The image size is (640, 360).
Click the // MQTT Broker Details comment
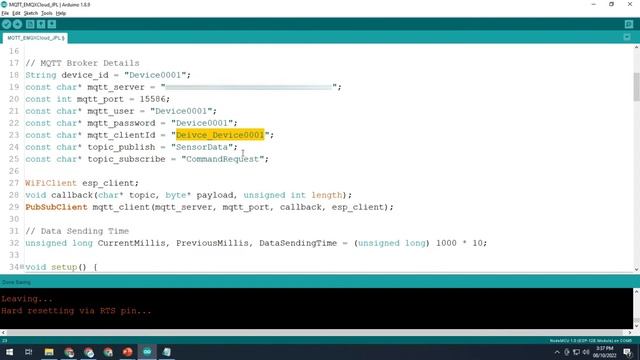pos(82,63)
